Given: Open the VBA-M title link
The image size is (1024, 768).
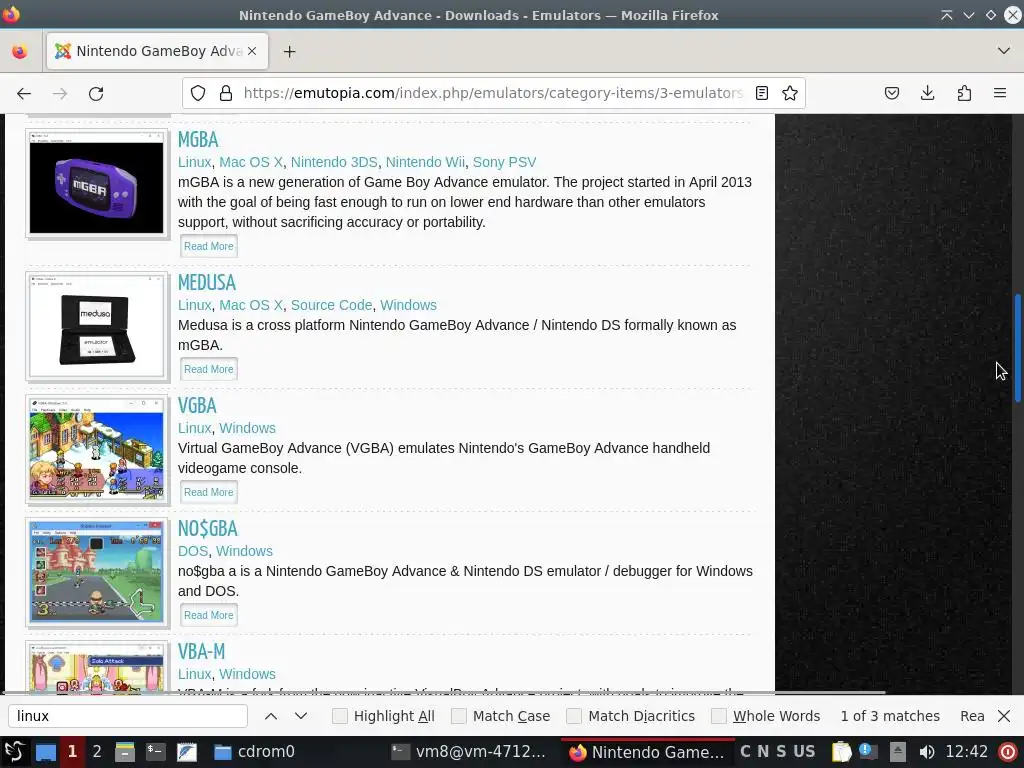Looking at the screenshot, I should (x=201, y=652).
